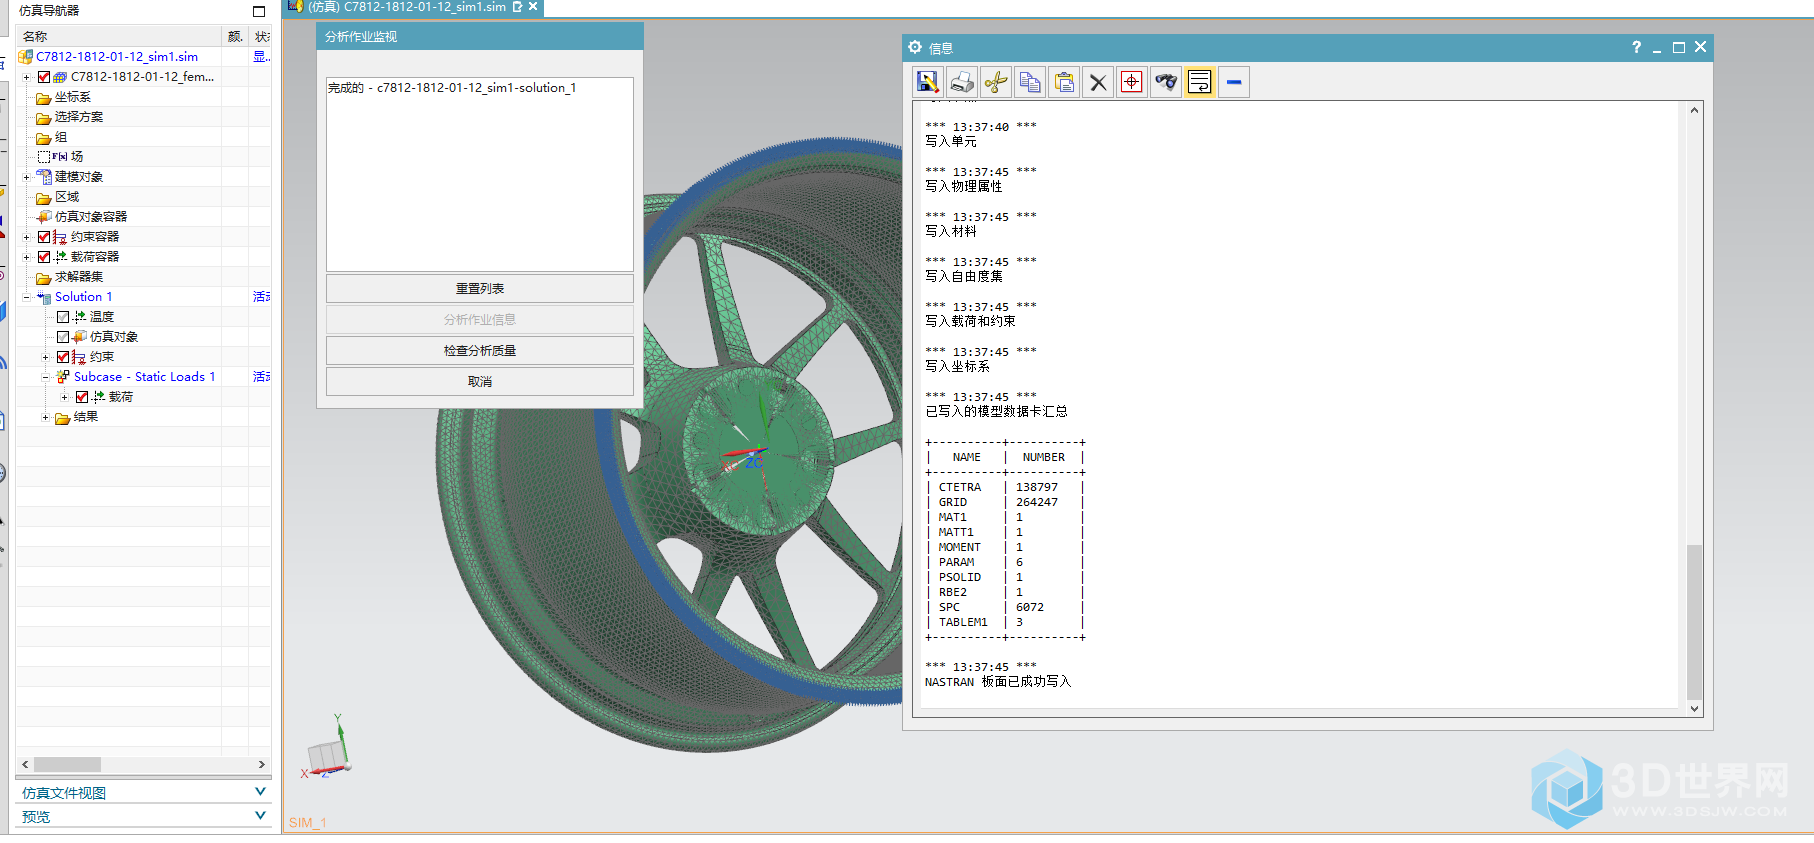
Task: Toggle the 温度 checkbox under Solution 1
Action: click(x=63, y=317)
